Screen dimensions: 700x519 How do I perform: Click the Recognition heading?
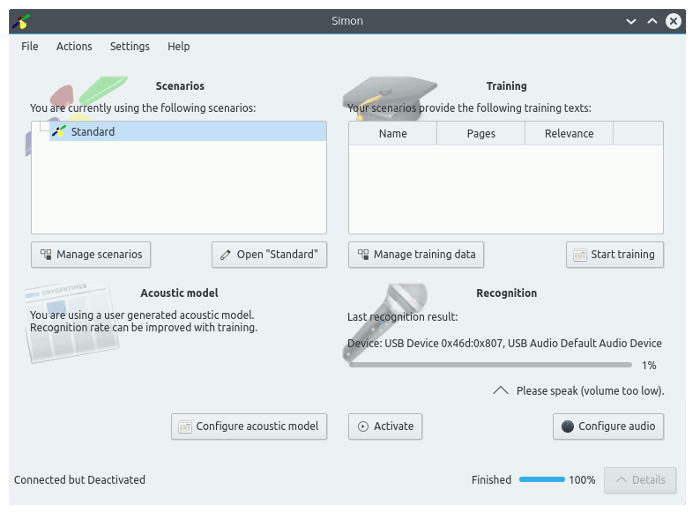[506, 293]
